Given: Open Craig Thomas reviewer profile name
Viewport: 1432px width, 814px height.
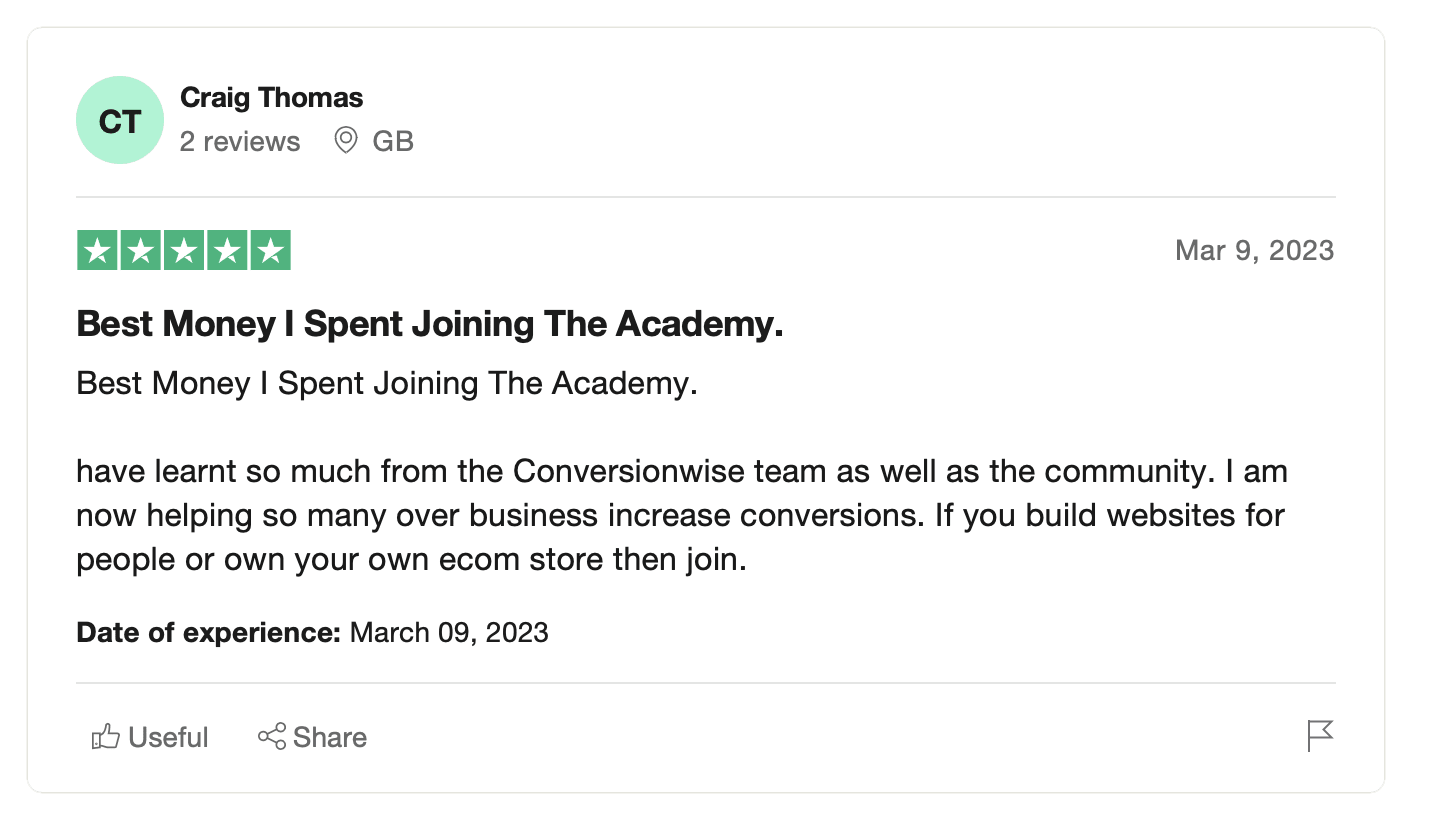Looking at the screenshot, I should (x=271, y=98).
